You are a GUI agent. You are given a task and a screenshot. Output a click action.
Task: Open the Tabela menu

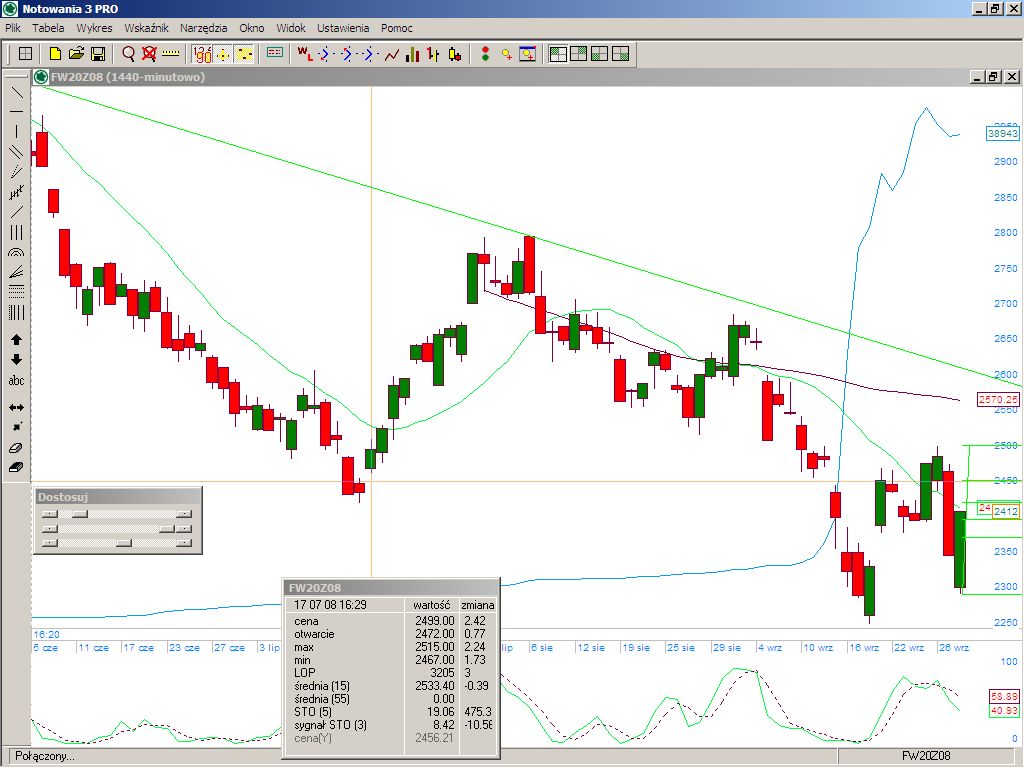pyautogui.click(x=48, y=28)
